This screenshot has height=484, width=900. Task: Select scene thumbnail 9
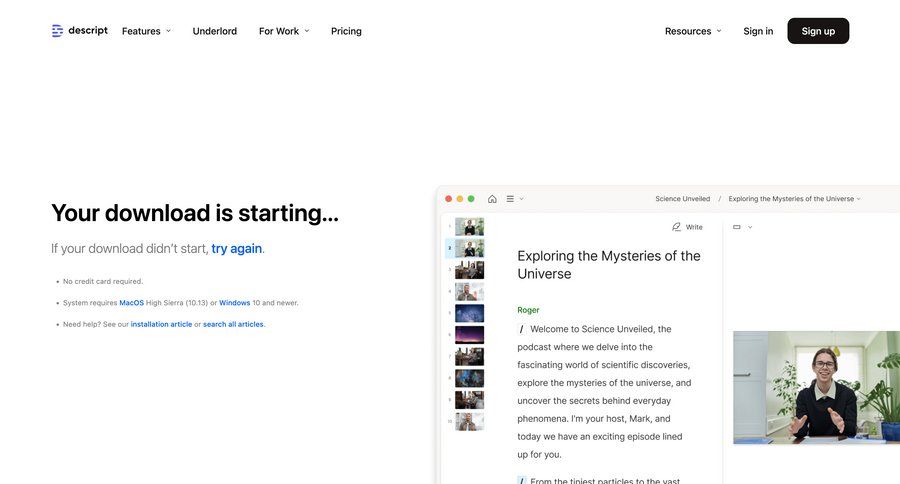coord(470,400)
